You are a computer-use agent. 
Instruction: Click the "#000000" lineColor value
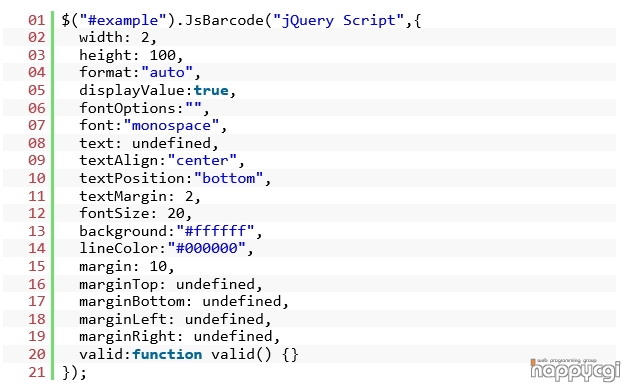click(x=206, y=248)
